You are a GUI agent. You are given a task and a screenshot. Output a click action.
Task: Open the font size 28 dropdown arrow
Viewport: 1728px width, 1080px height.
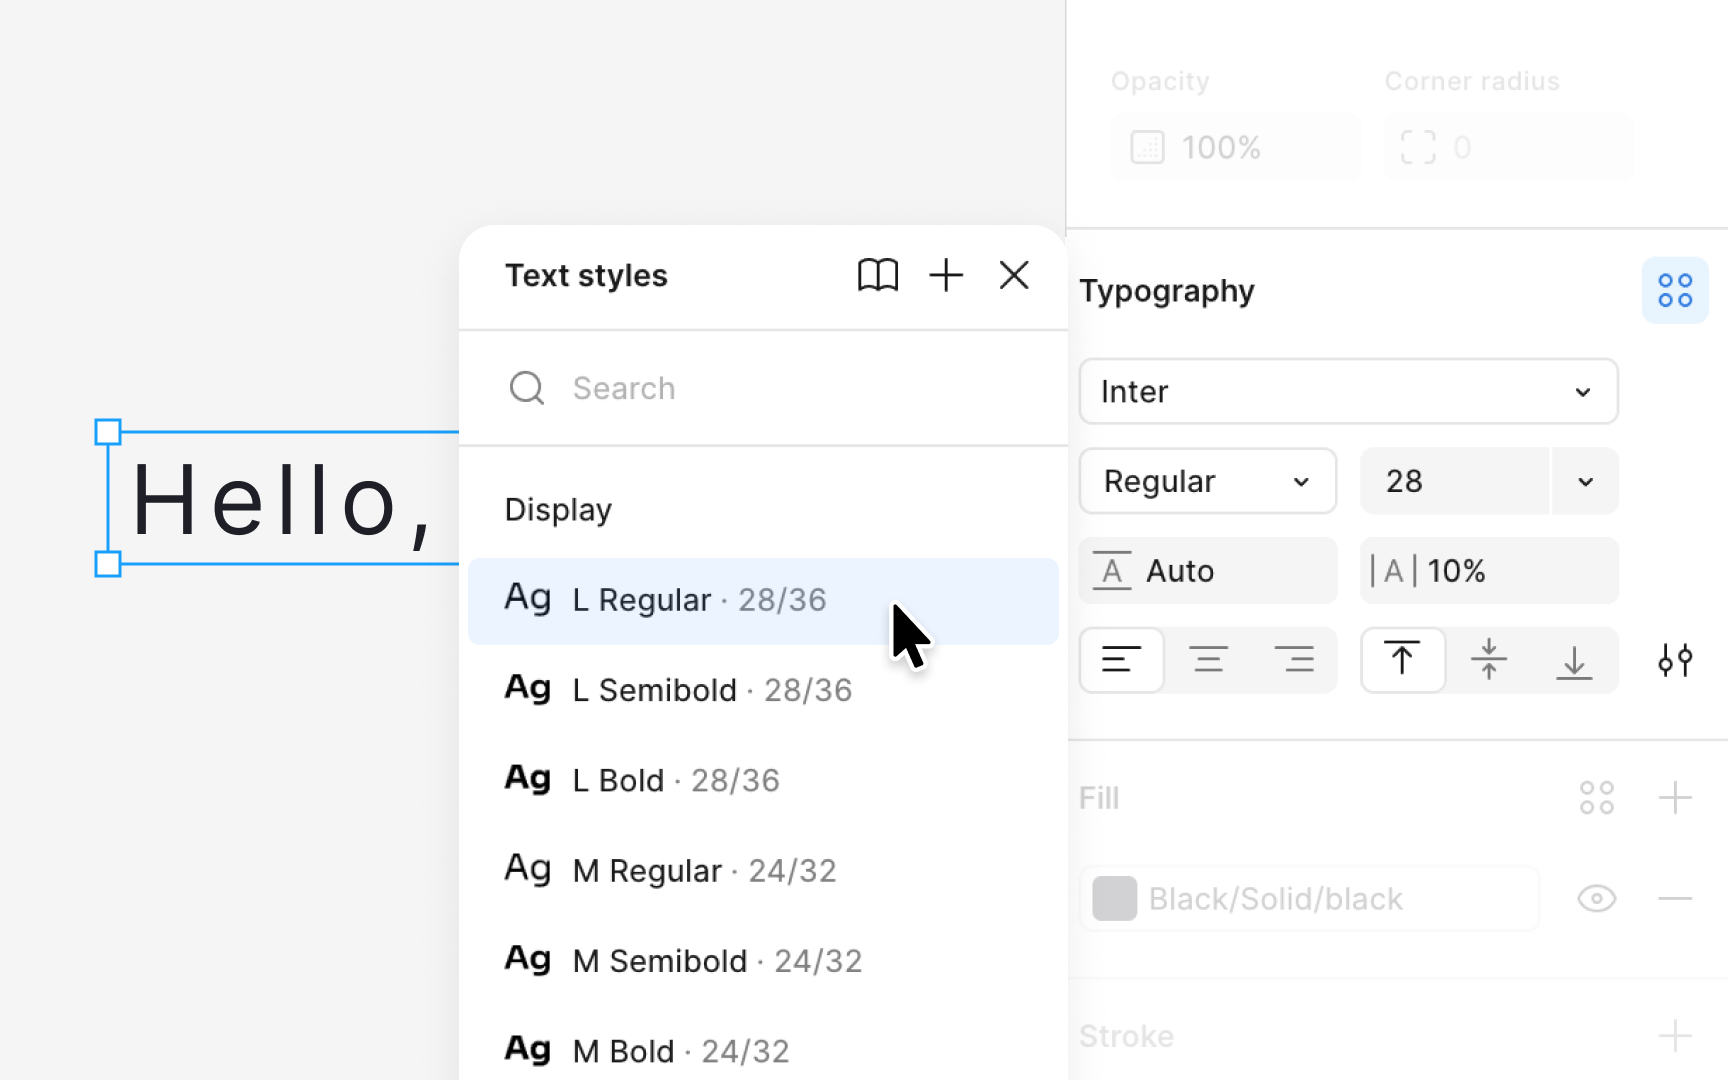(x=1585, y=482)
